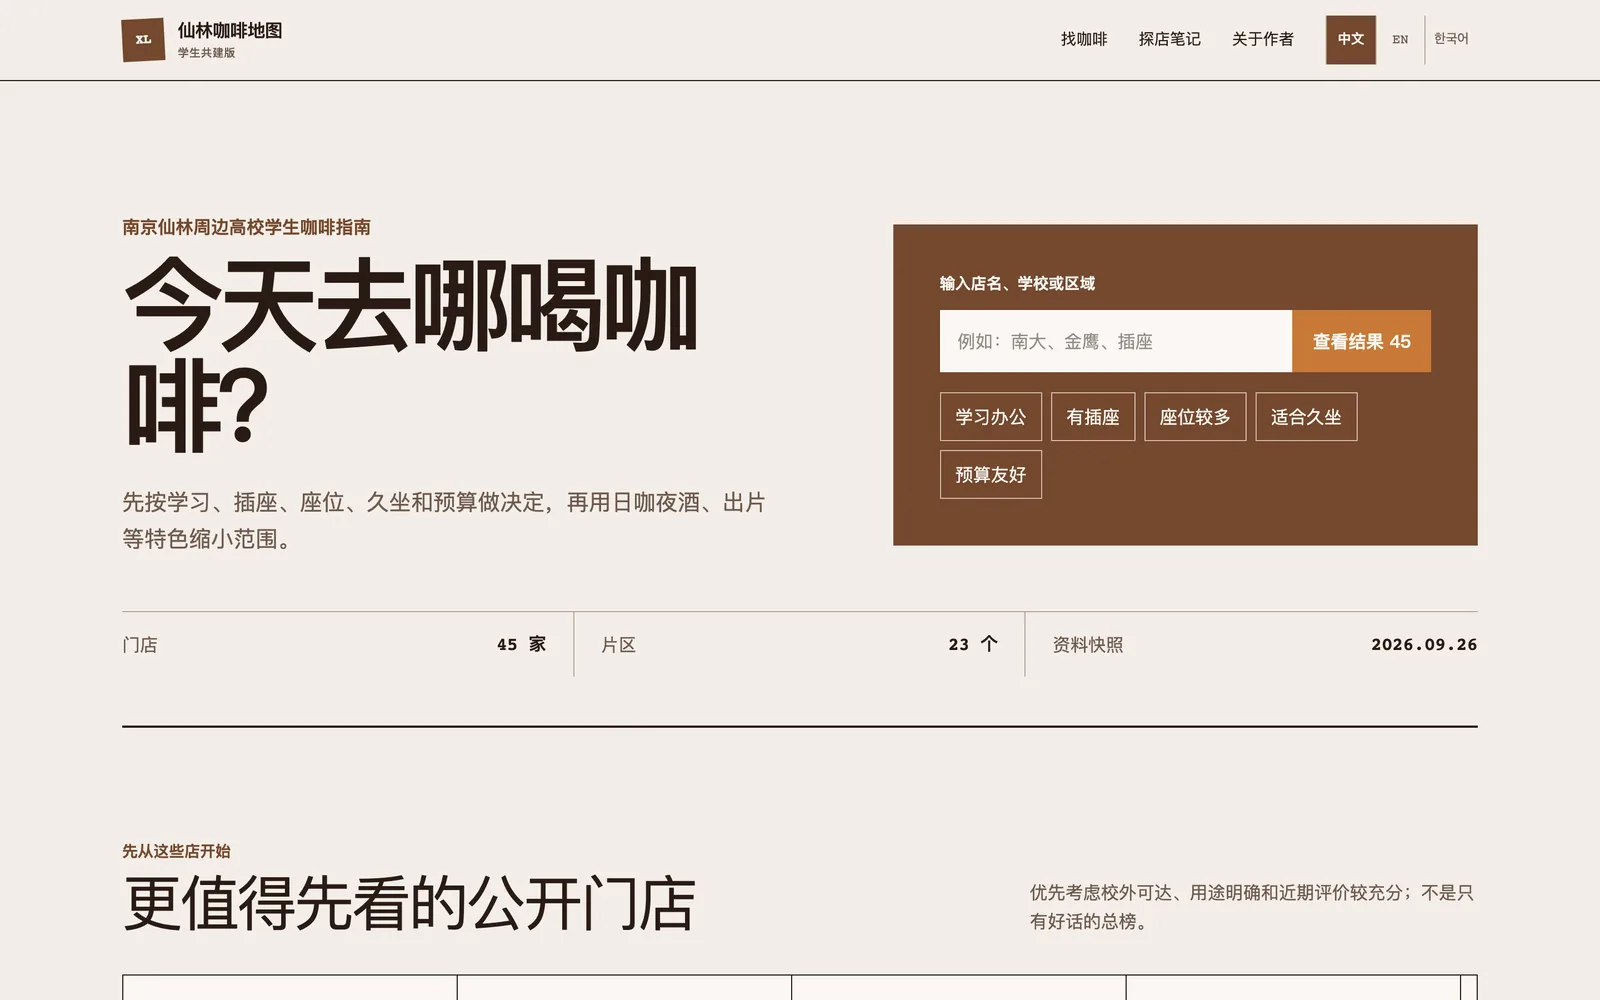Screen dimensions: 1600x1000
Task: Open the 仙林咖啡地图 site title link
Action: (x=230, y=31)
